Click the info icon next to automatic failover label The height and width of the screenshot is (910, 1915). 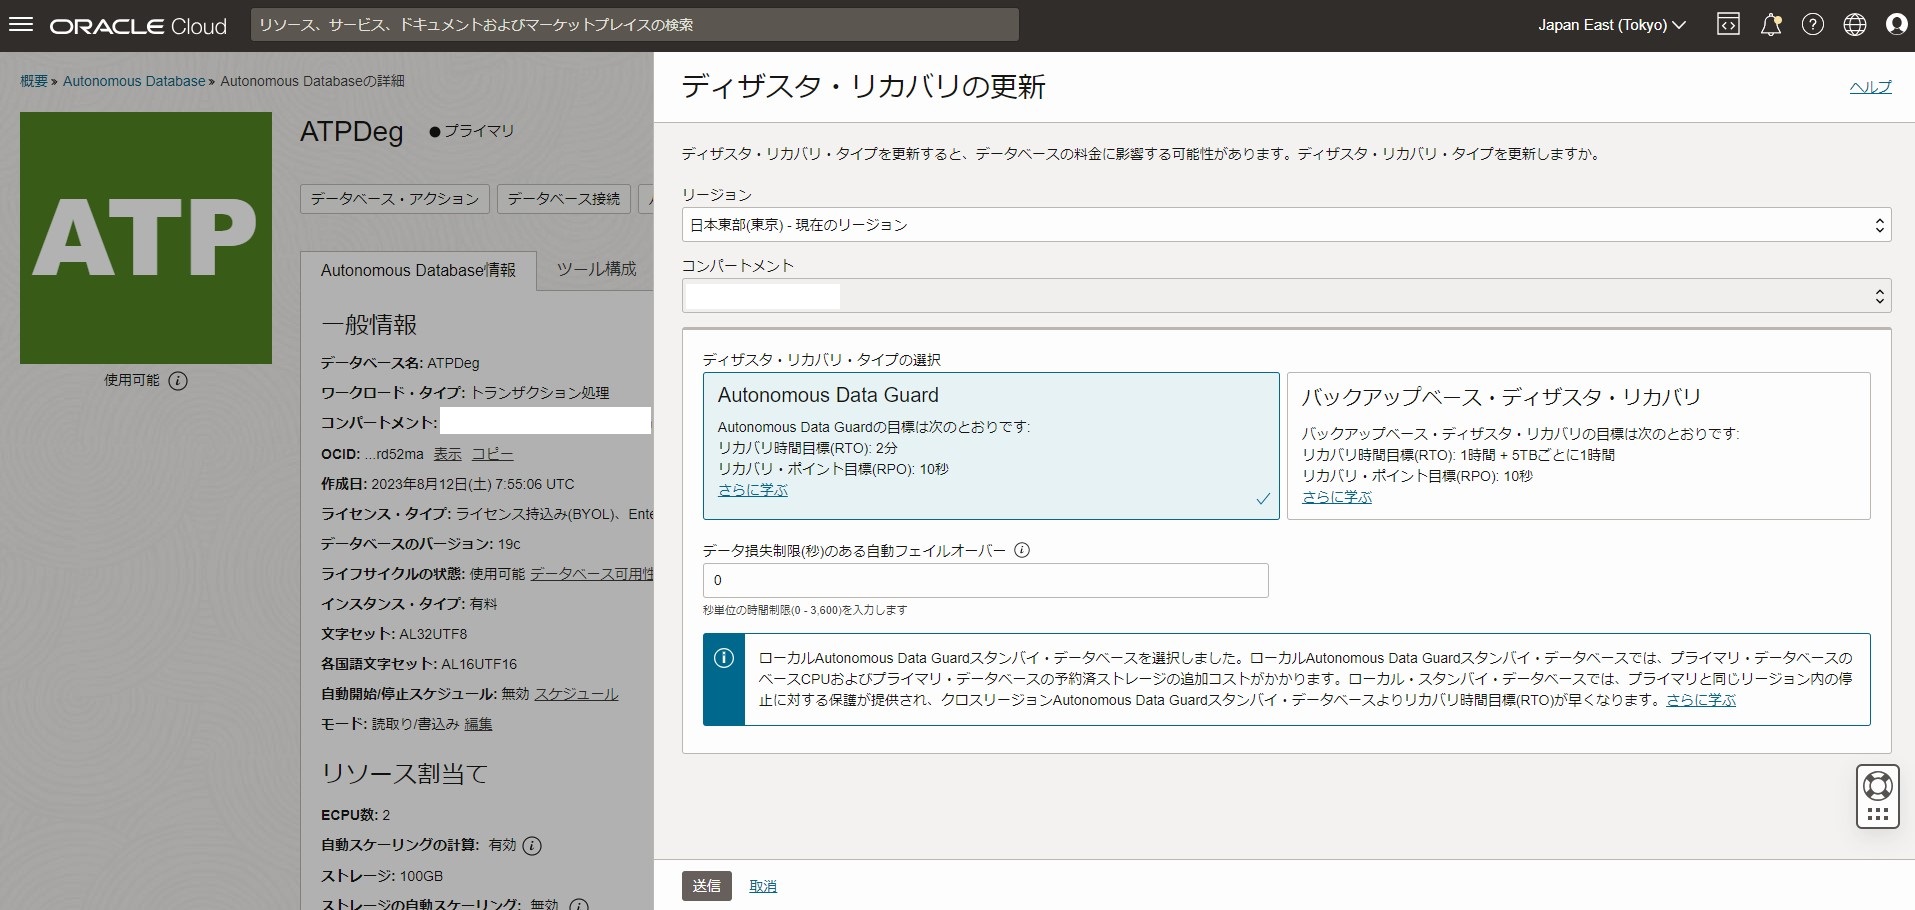click(1022, 550)
